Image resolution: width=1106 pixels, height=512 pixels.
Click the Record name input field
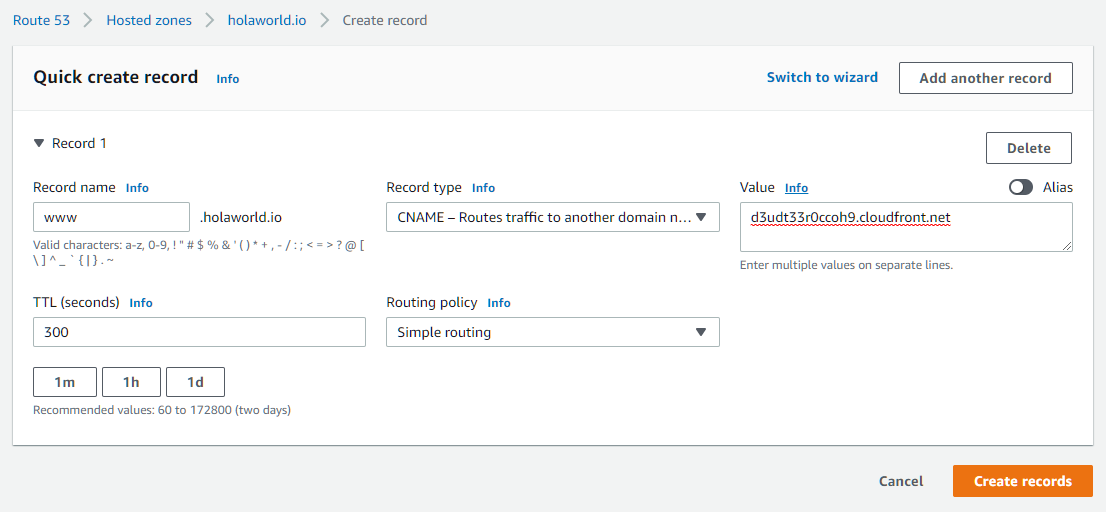coord(111,217)
